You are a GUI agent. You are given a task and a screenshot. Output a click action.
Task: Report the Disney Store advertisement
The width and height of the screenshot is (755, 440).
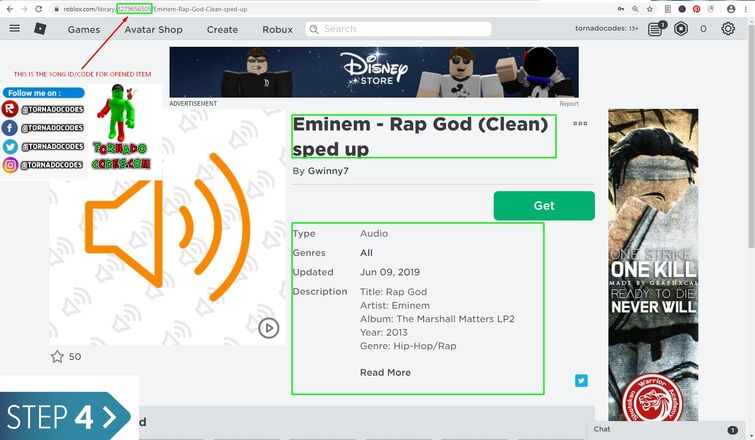[x=569, y=104]
